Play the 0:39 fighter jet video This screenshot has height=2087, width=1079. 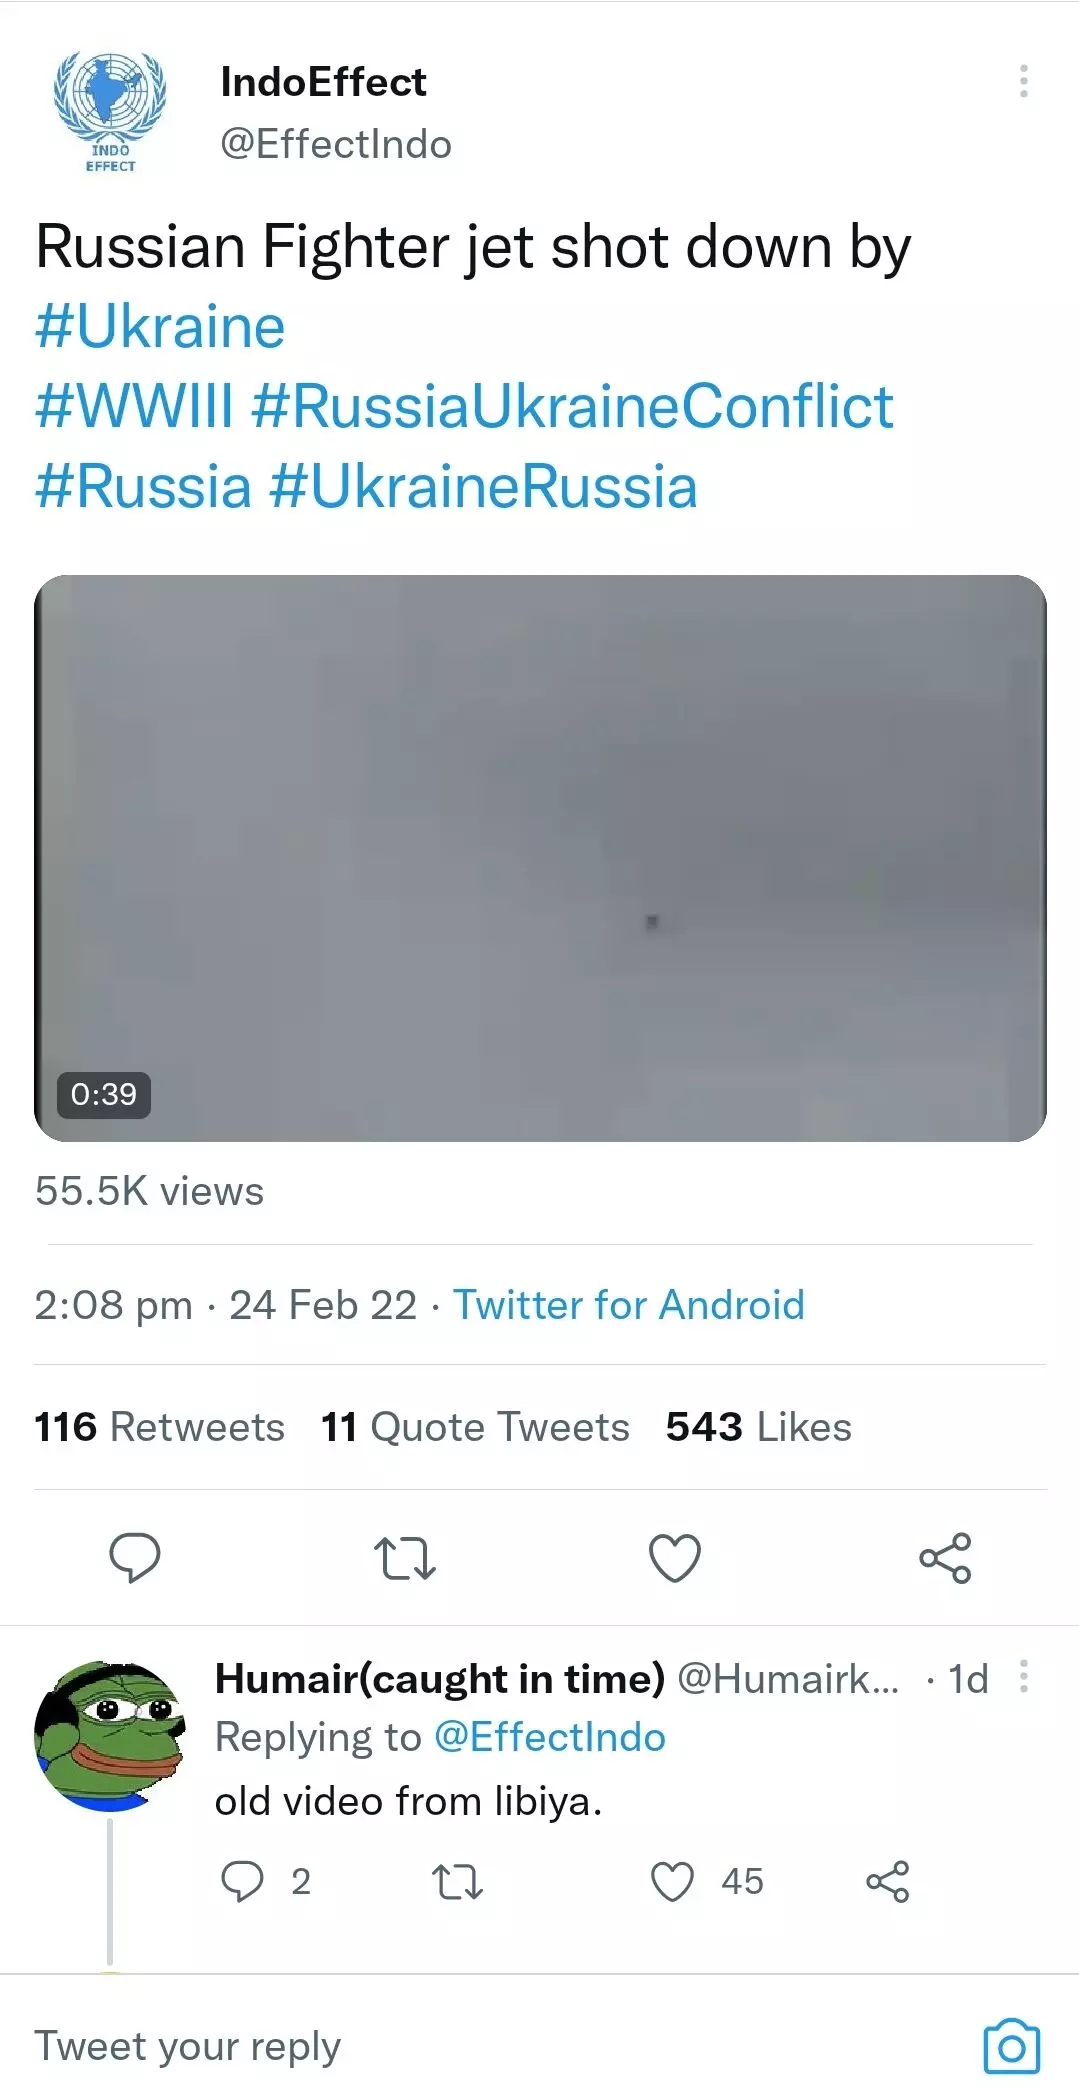[540, 858]
